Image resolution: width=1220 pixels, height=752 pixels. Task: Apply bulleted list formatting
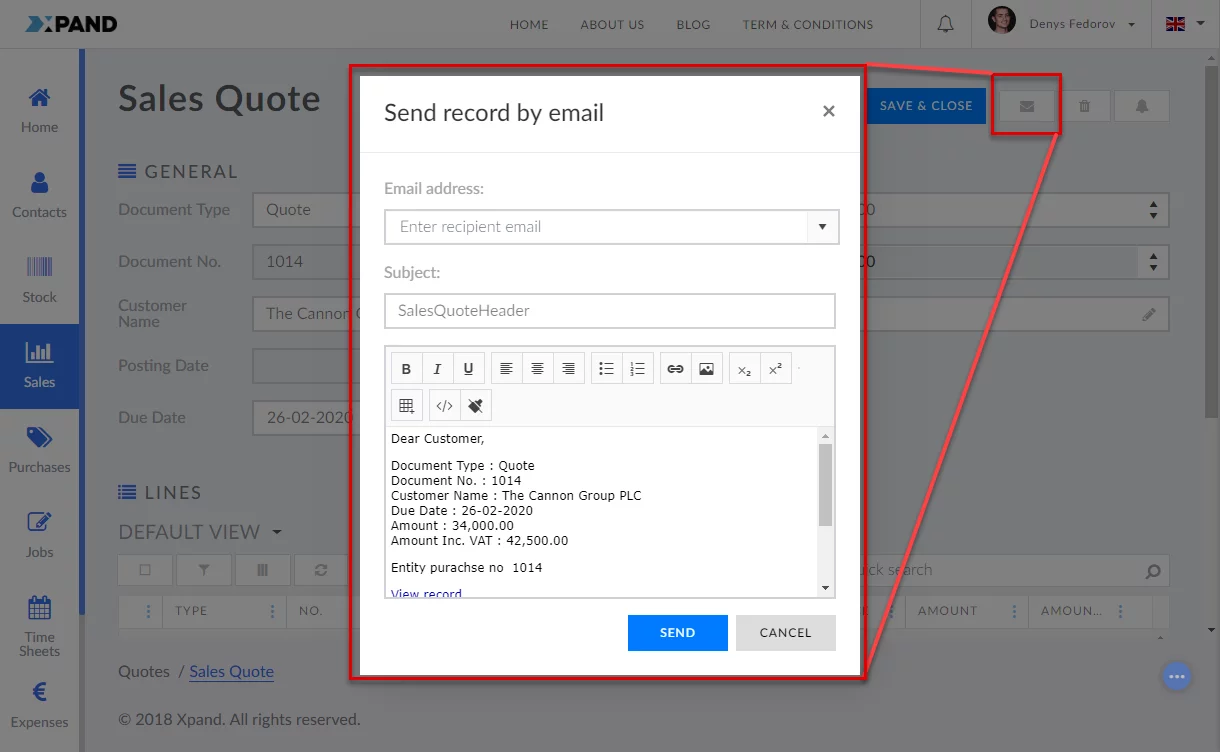(606, 369)
